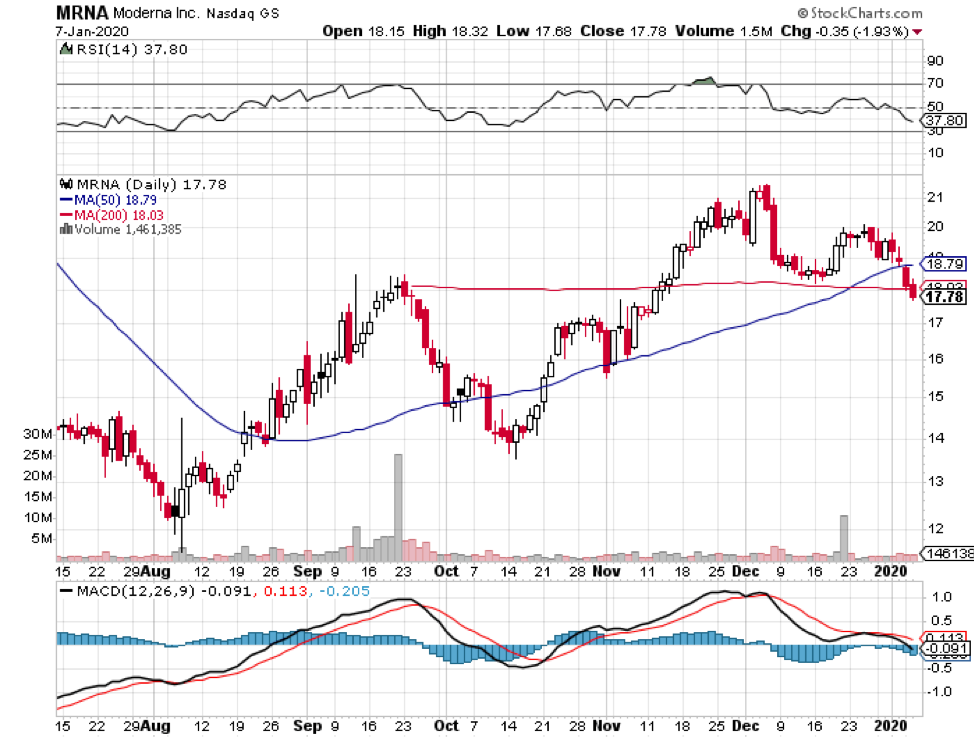This screenshot has height=737, width=974.
Task: Click the blue 18.79 price tag
Action: pyautogui.click(x=945, y=264)
